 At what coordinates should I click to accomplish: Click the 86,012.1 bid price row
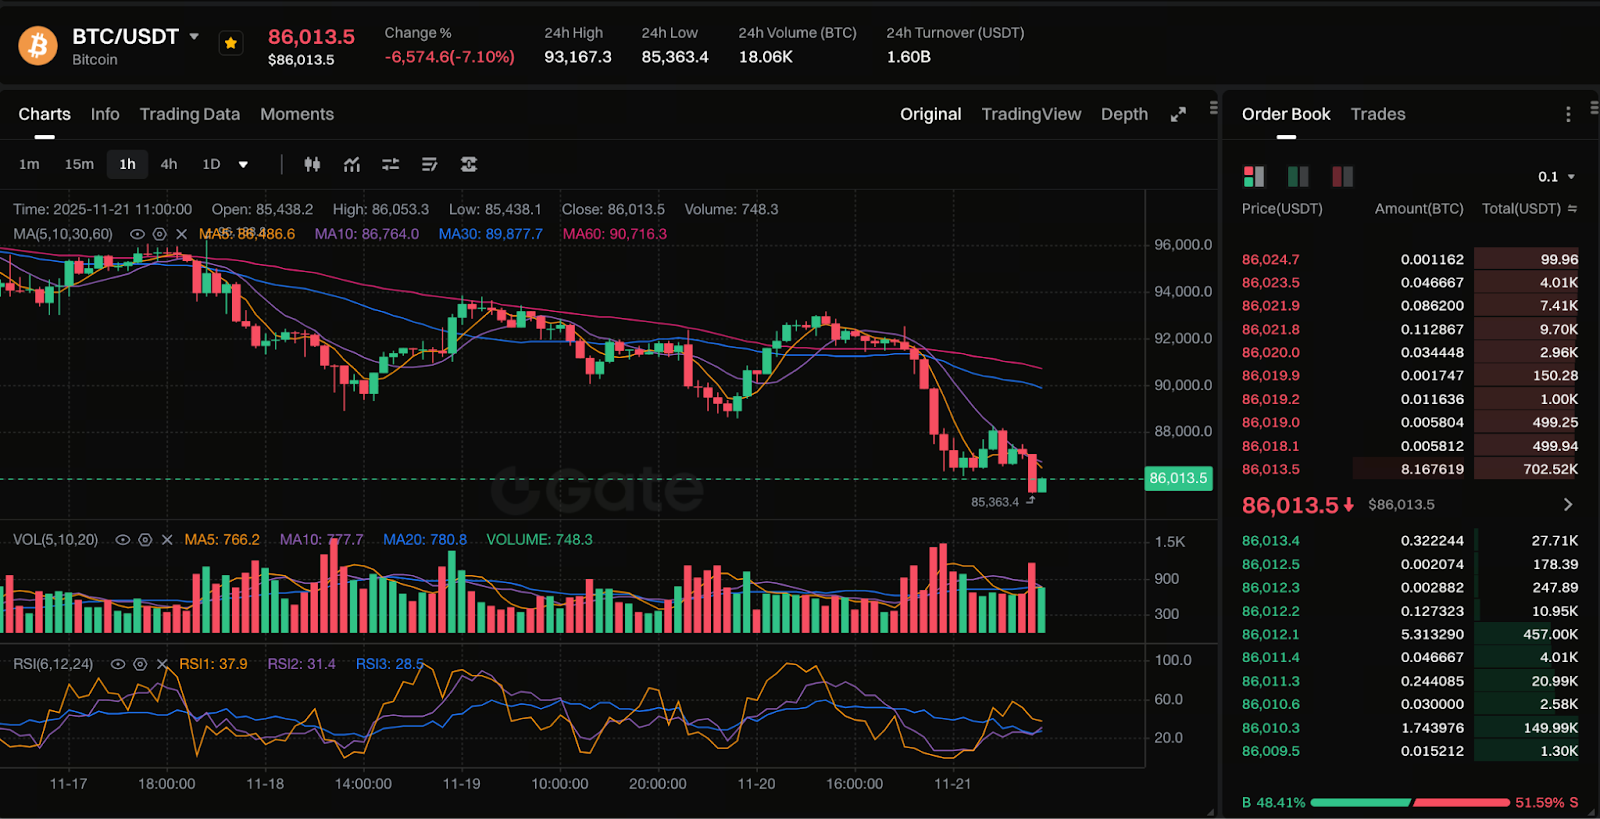click(x=1270, y=634)
